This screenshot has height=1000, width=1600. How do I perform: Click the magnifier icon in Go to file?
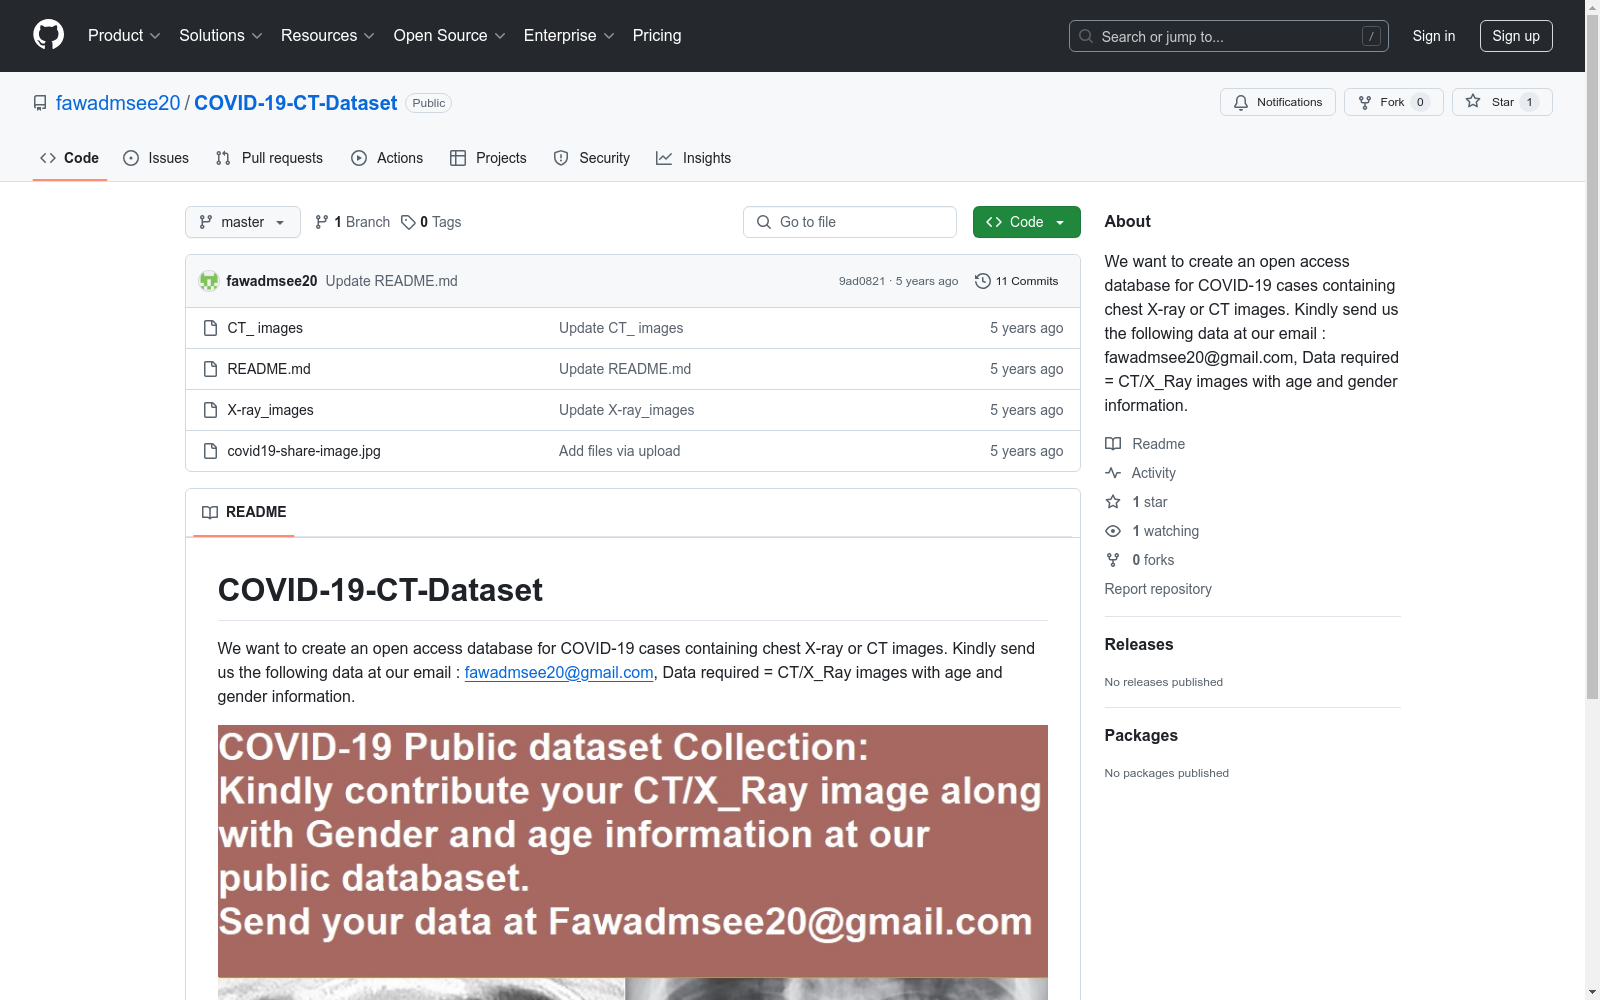pos(764,222)
